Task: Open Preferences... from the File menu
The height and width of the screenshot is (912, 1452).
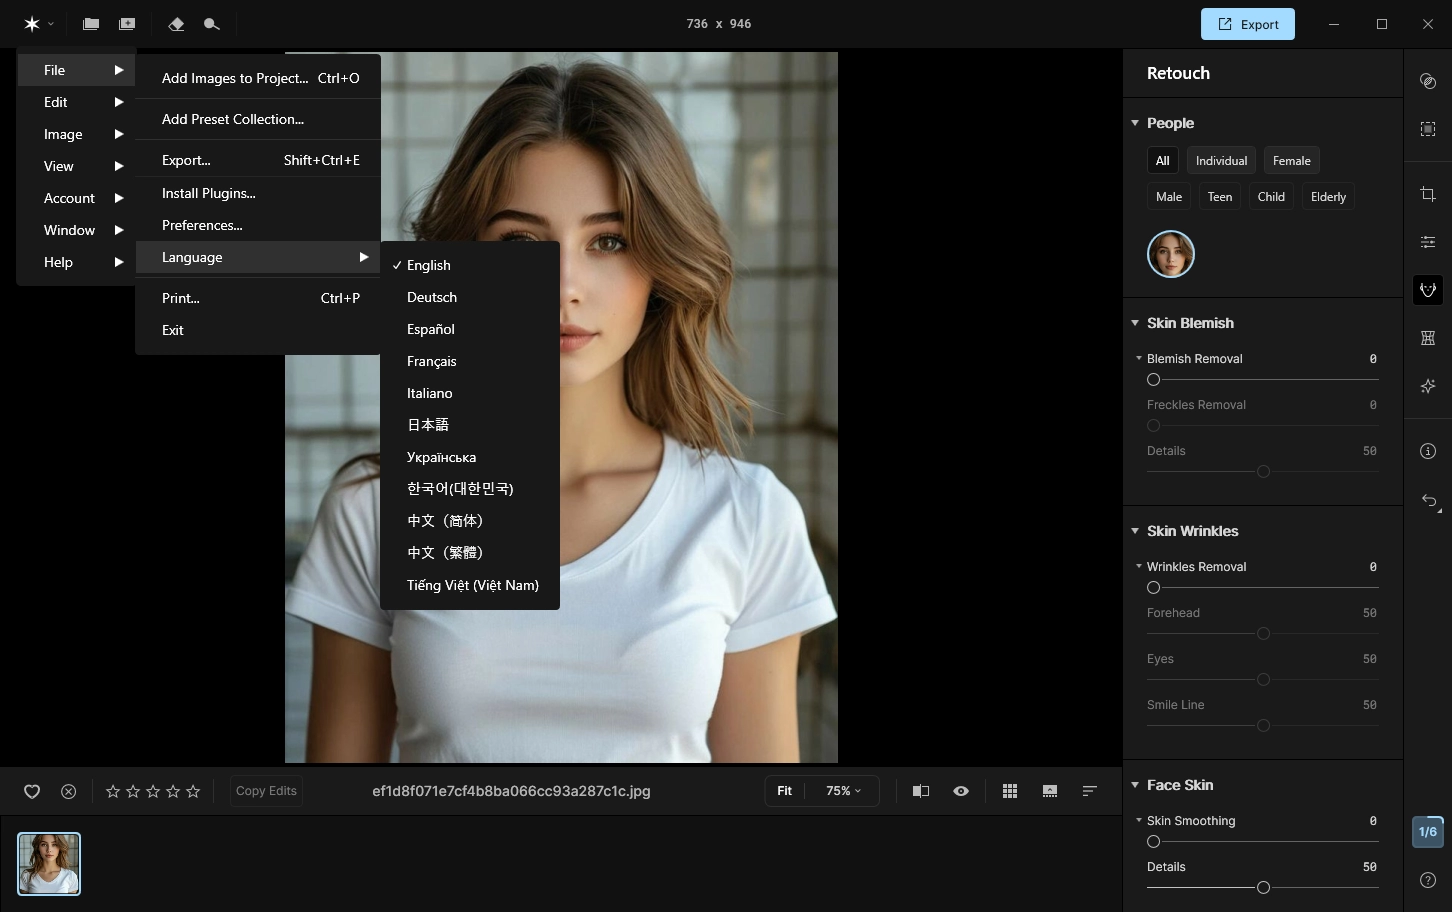Action: (202, 225)
